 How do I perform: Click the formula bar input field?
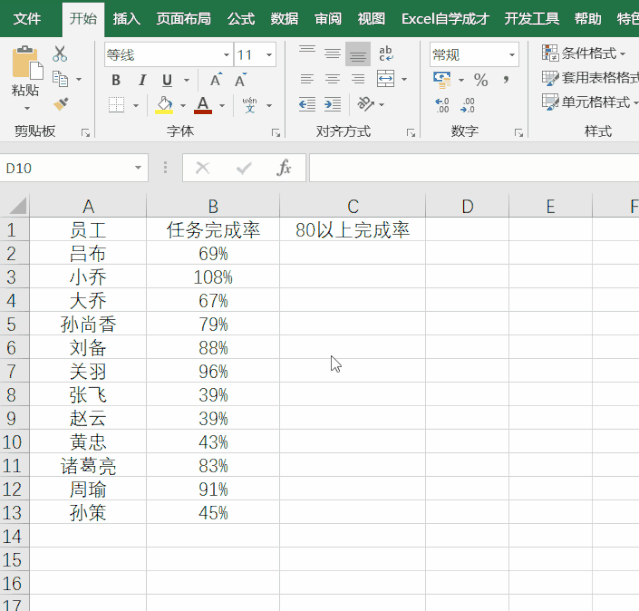click(474, 168)
